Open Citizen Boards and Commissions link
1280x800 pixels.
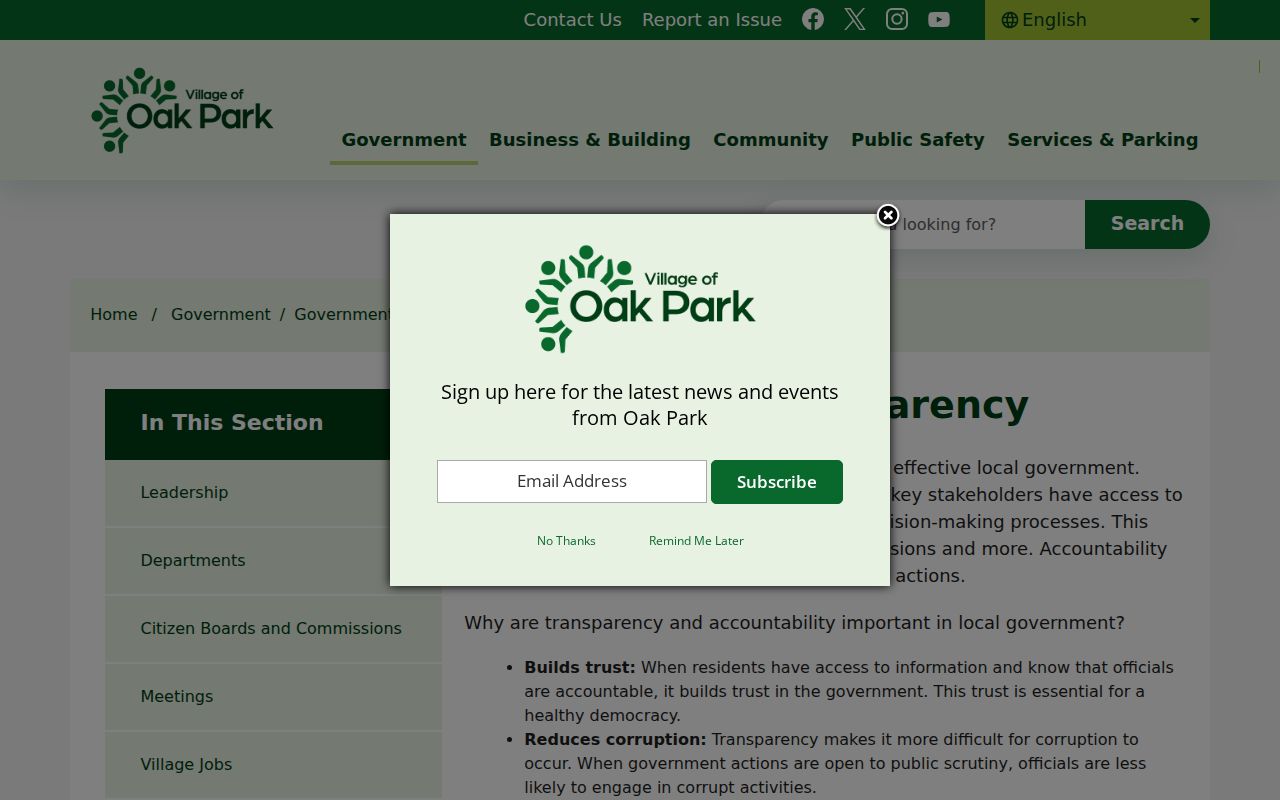(273, 629)
